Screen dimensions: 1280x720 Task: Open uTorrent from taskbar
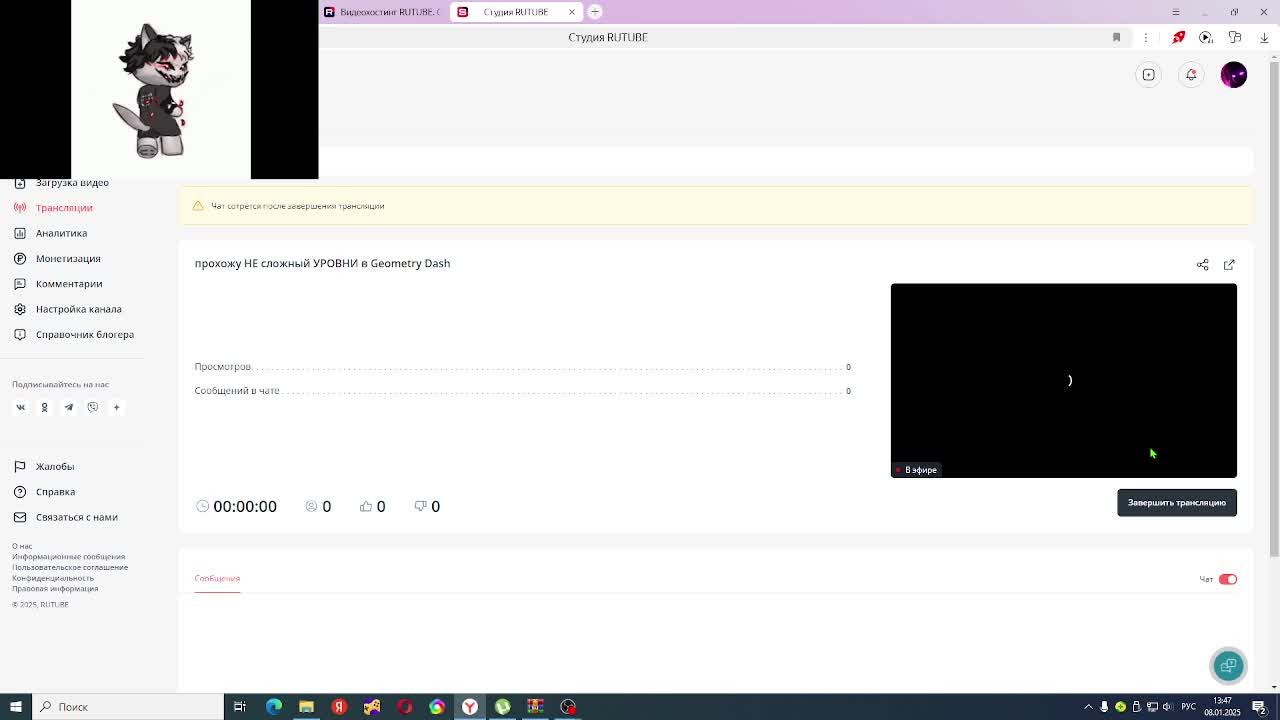(x=503, y=707)
